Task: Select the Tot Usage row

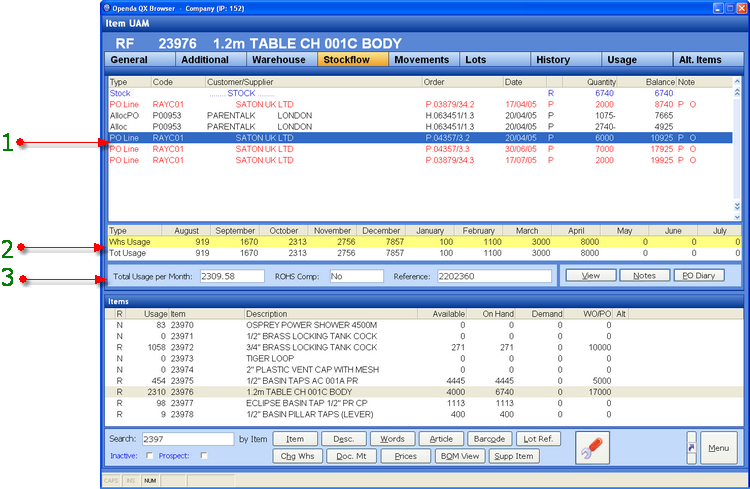Action: pyautogui.click(x=424, y=253)
